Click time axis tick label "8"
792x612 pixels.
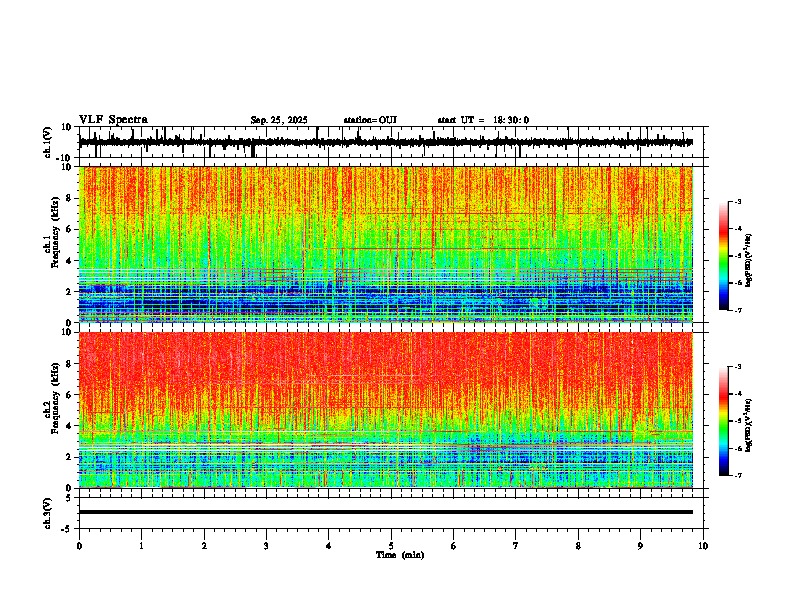578,546
